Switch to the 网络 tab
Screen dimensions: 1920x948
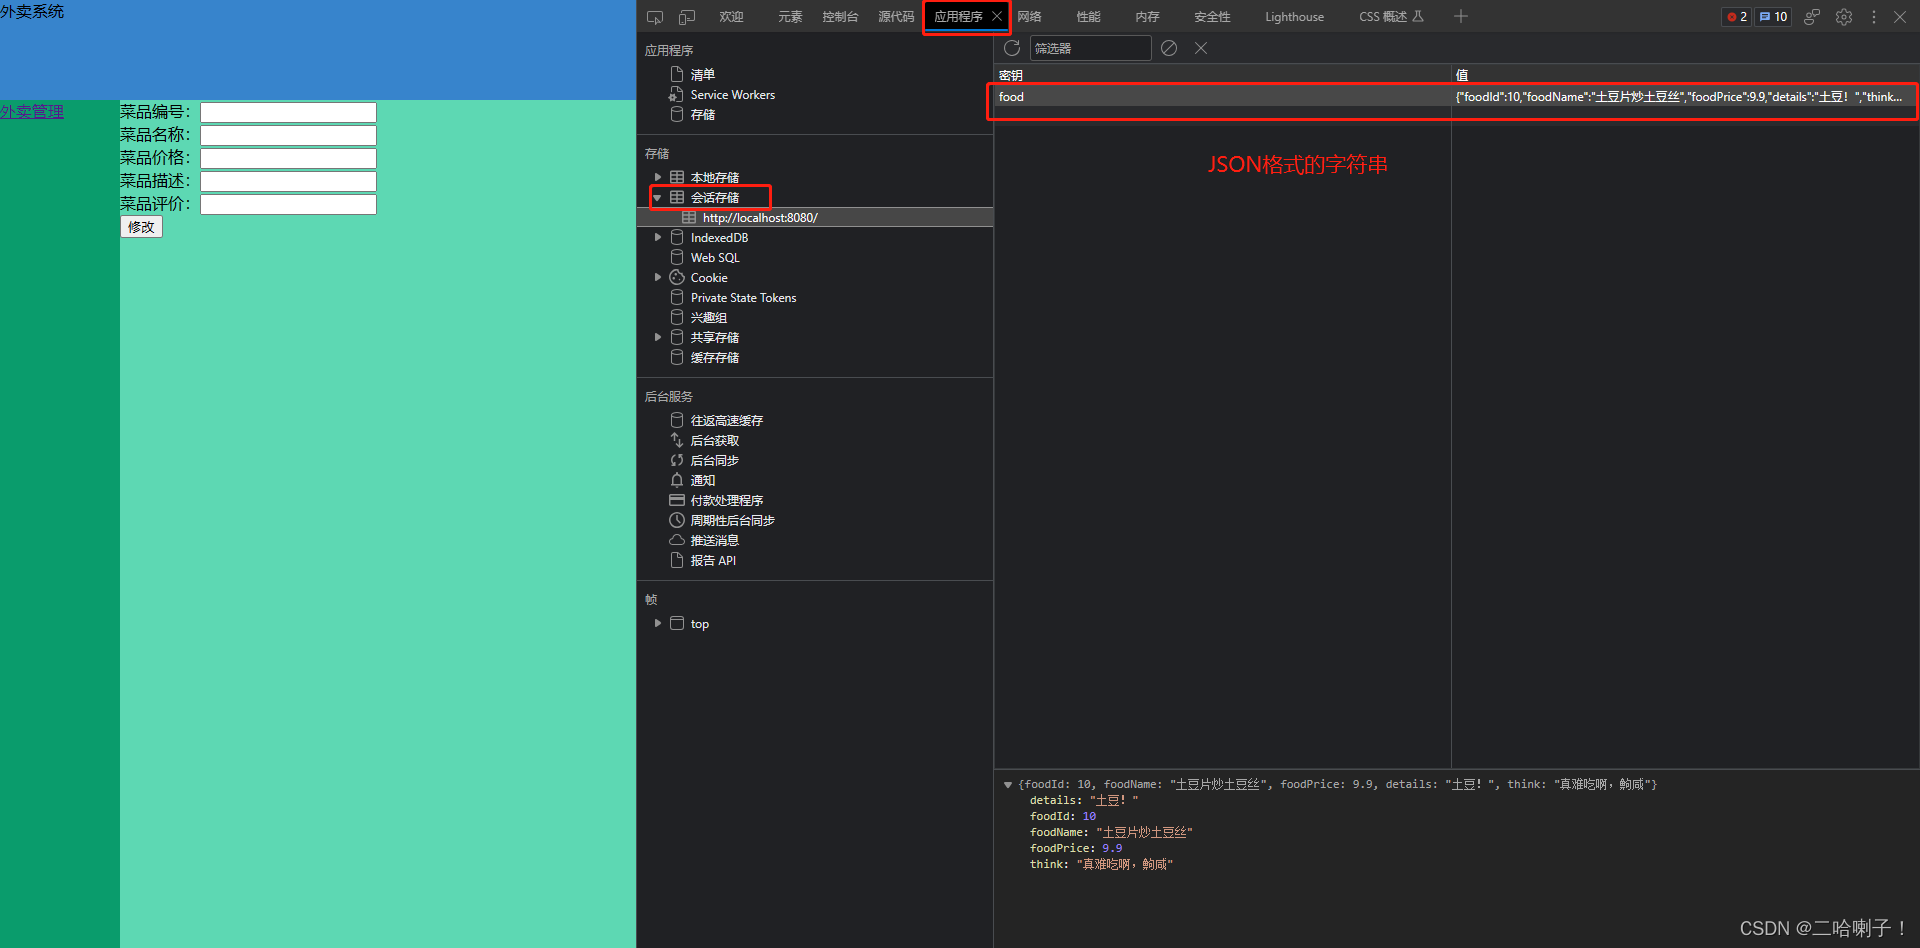coord(1029,16)
